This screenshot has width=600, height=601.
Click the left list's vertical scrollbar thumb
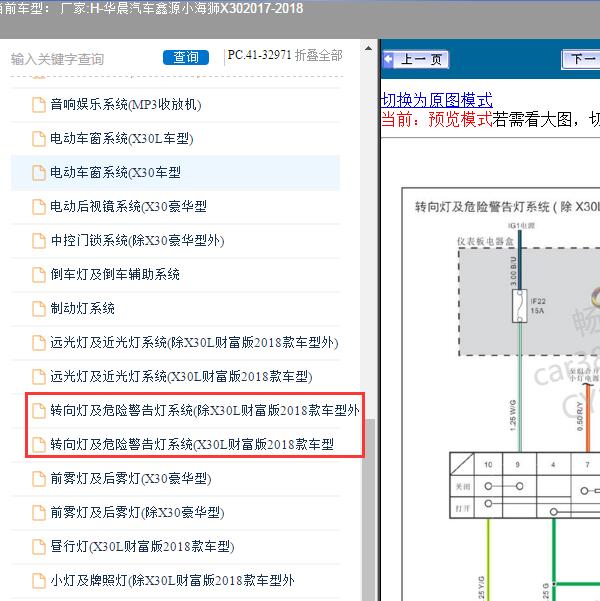(x=370, y=510)
